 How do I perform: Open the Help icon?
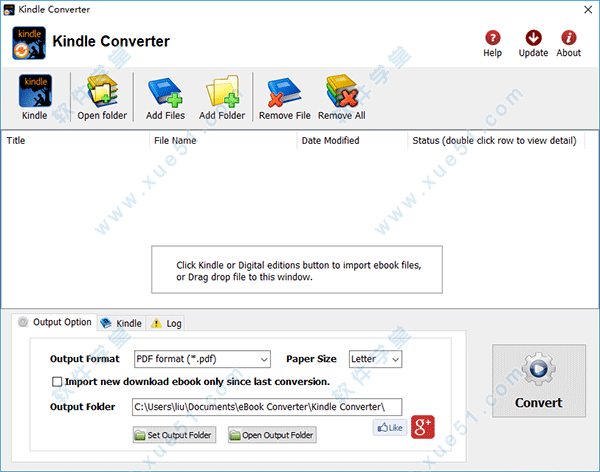click(492, 44)
